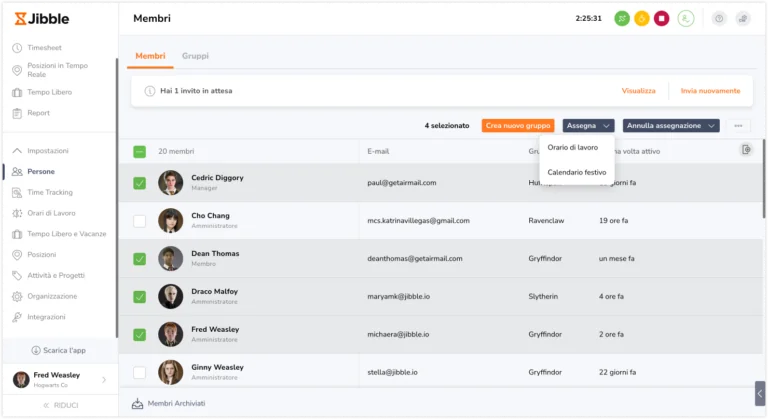Click email paul@getairmail.com
Image resolution: width=768 pixels, height=419 pixels.
coord(402,182)
